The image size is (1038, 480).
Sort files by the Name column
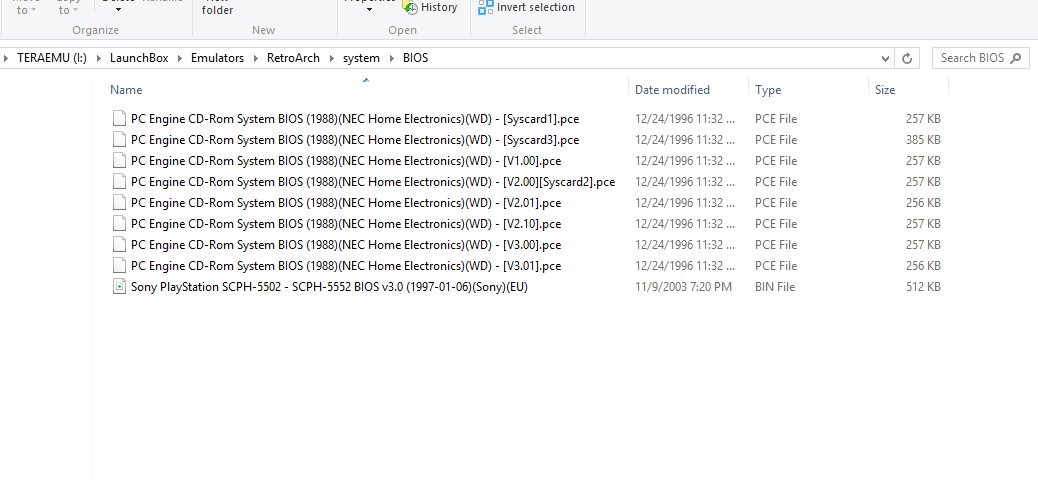tap(126, 89)
